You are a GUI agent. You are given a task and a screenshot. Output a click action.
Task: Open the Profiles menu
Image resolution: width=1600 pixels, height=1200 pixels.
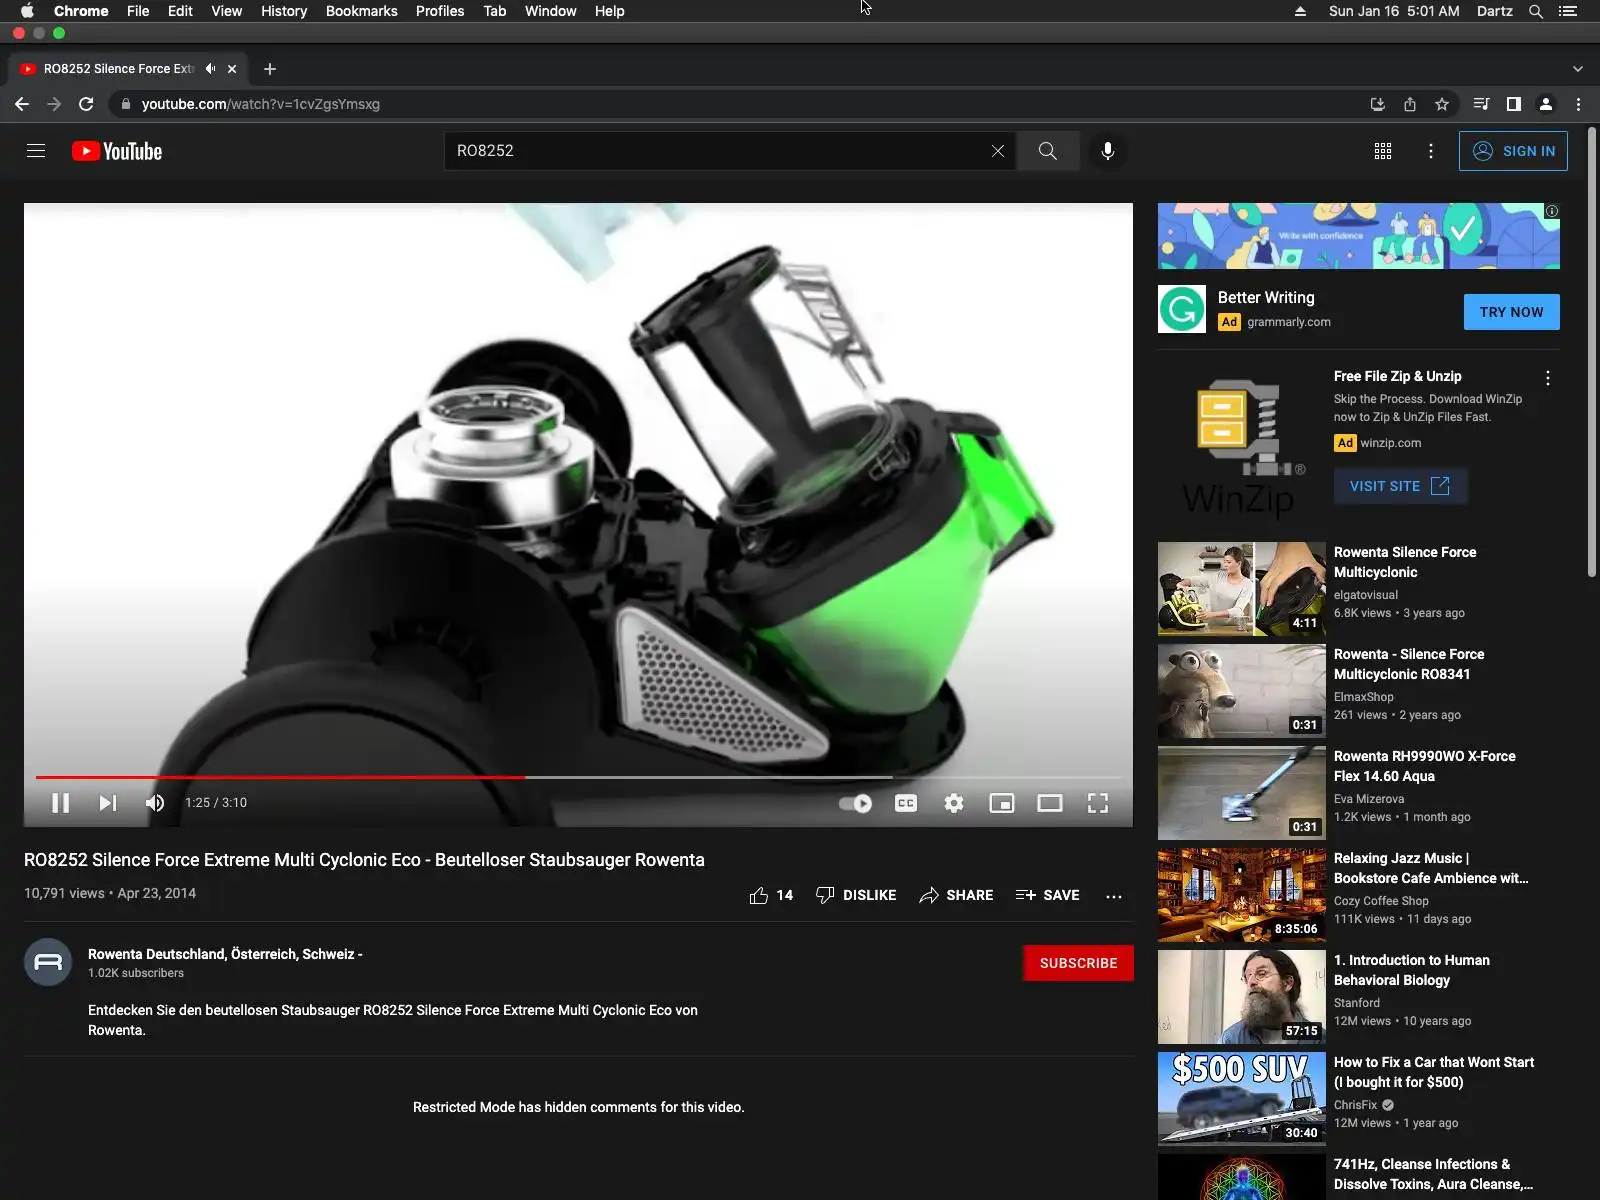pos(440,11)
